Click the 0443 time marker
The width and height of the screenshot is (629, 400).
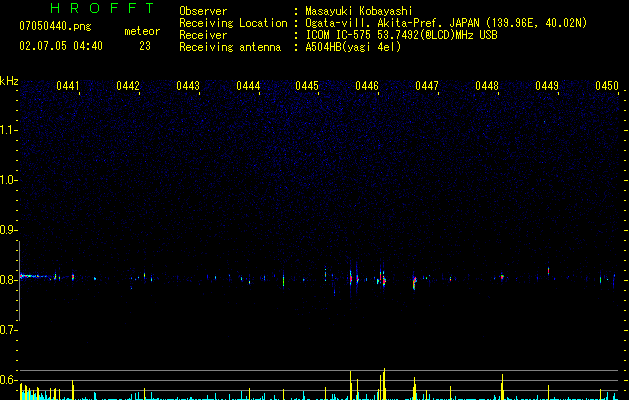tap(188, 86)
